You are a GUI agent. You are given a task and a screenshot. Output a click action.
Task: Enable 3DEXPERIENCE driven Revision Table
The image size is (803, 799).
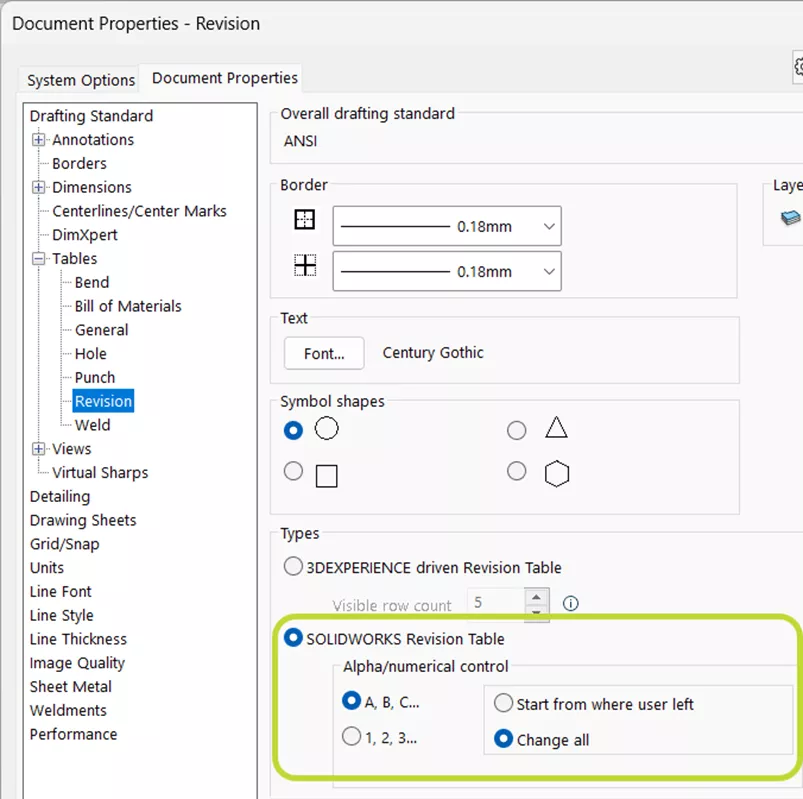(x=294, y=566)
